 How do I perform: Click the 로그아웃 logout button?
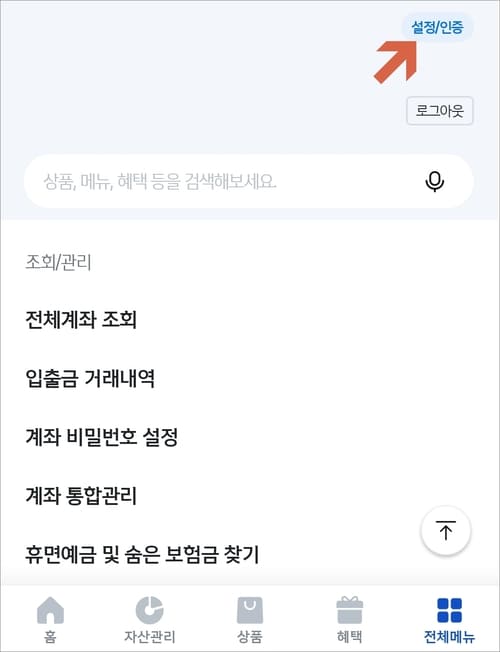pos(440,111)
